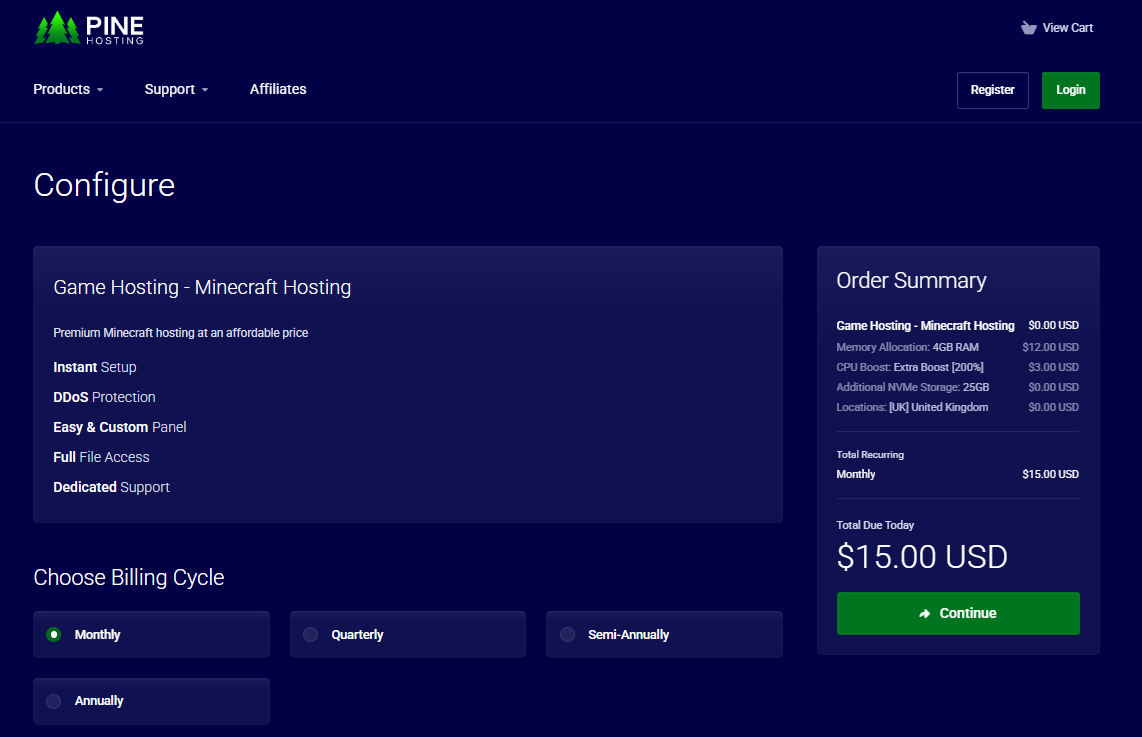Viewport: 1142px width, 737px height.
Task: Select the Annually billing cycle
Action: pos(151,701)
